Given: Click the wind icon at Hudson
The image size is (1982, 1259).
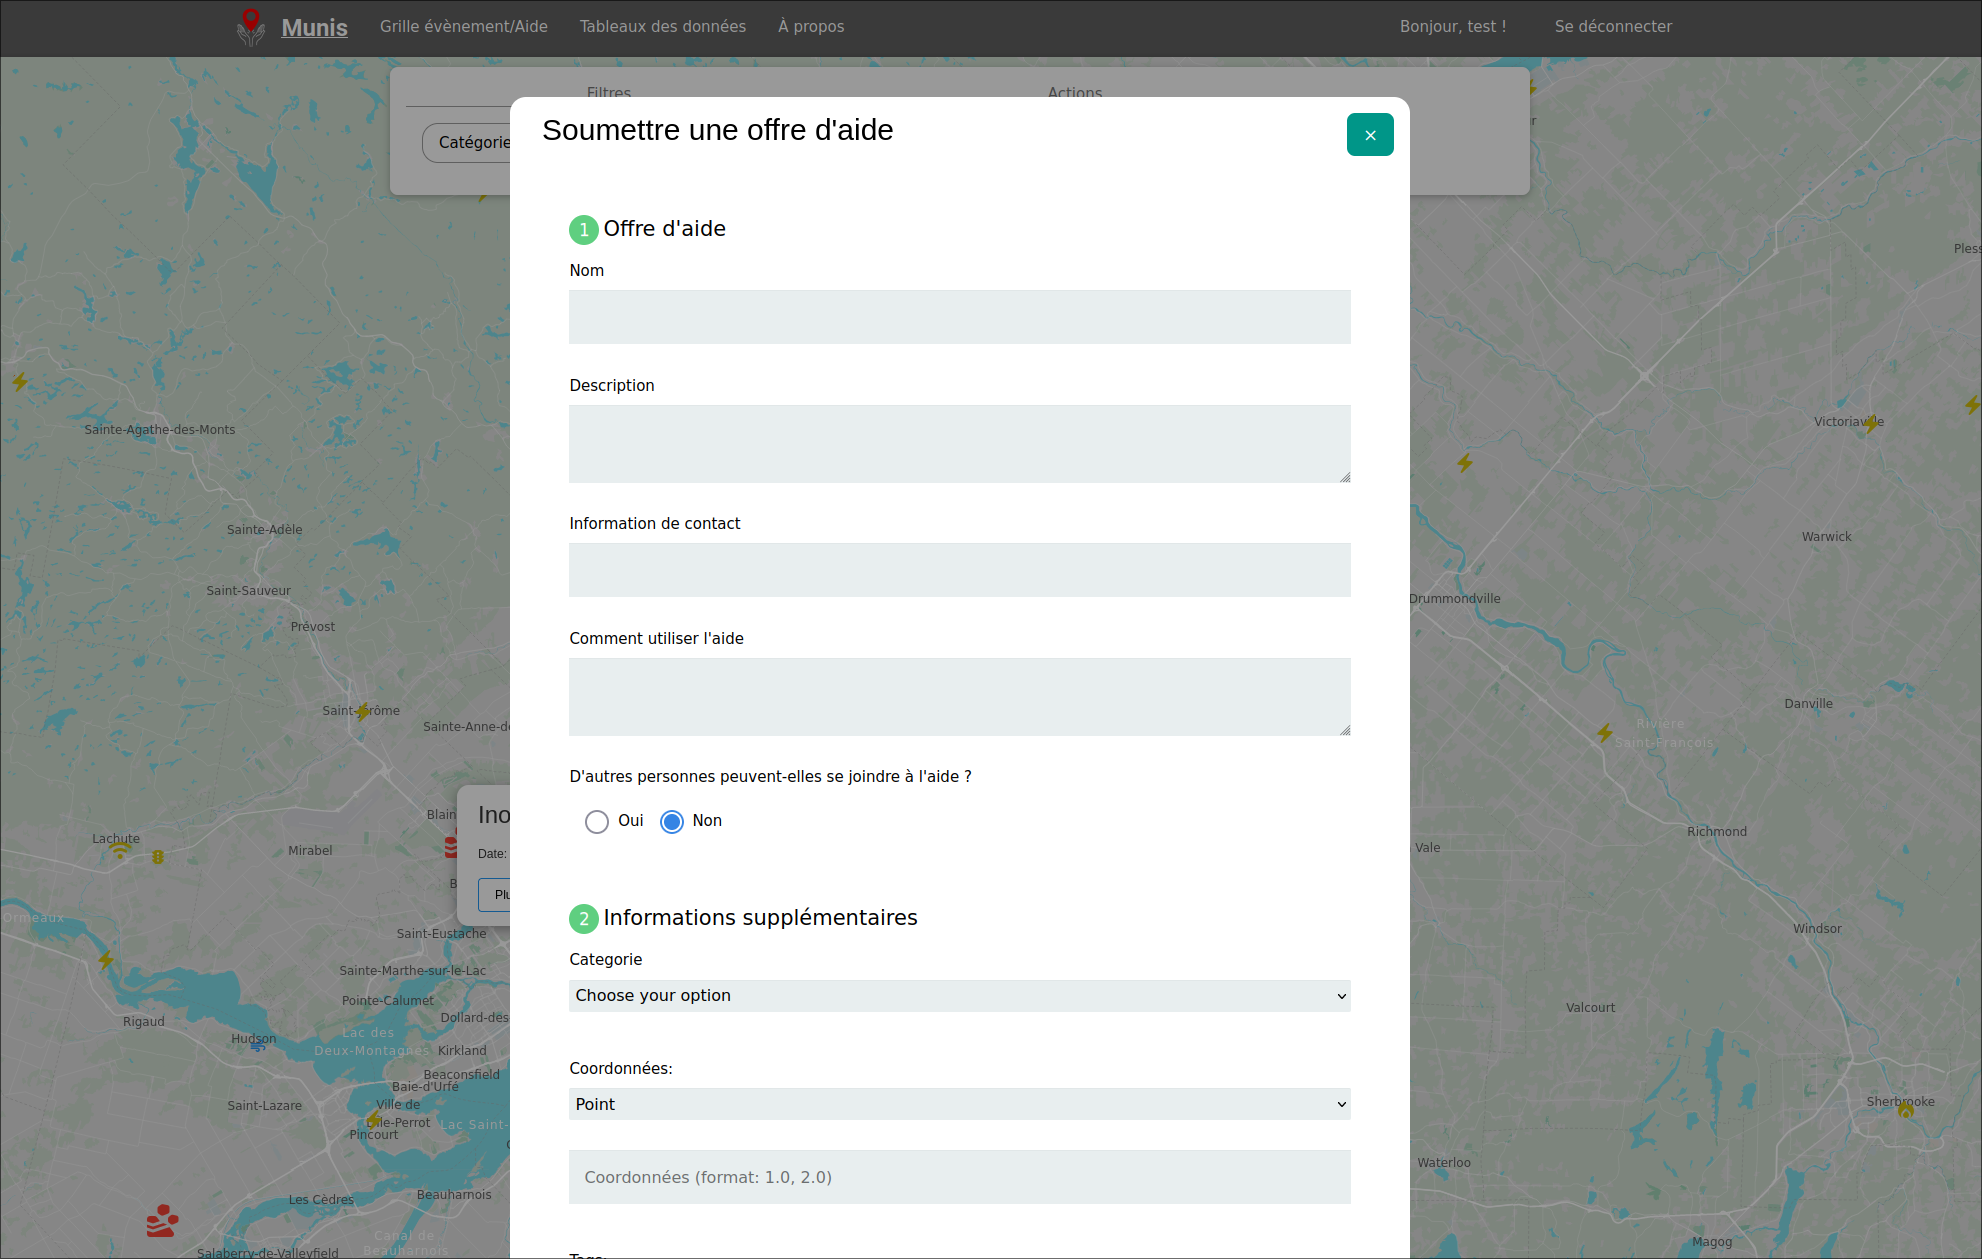Looking at the screenshot, I should coord(258,1046).
